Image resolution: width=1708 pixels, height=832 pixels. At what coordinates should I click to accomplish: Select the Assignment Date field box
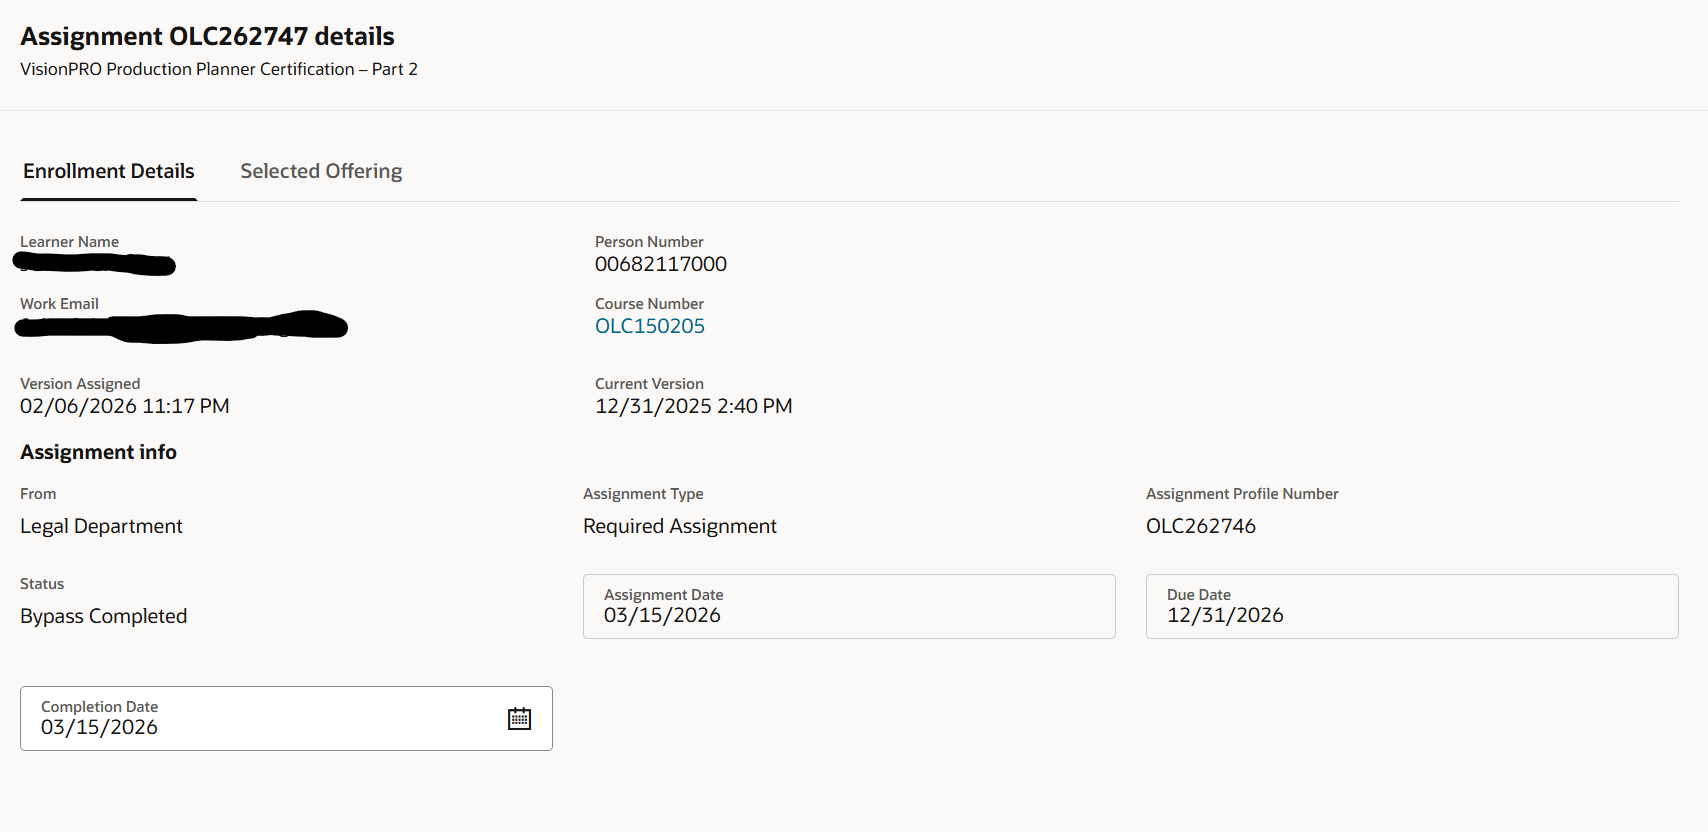point(849,606)
